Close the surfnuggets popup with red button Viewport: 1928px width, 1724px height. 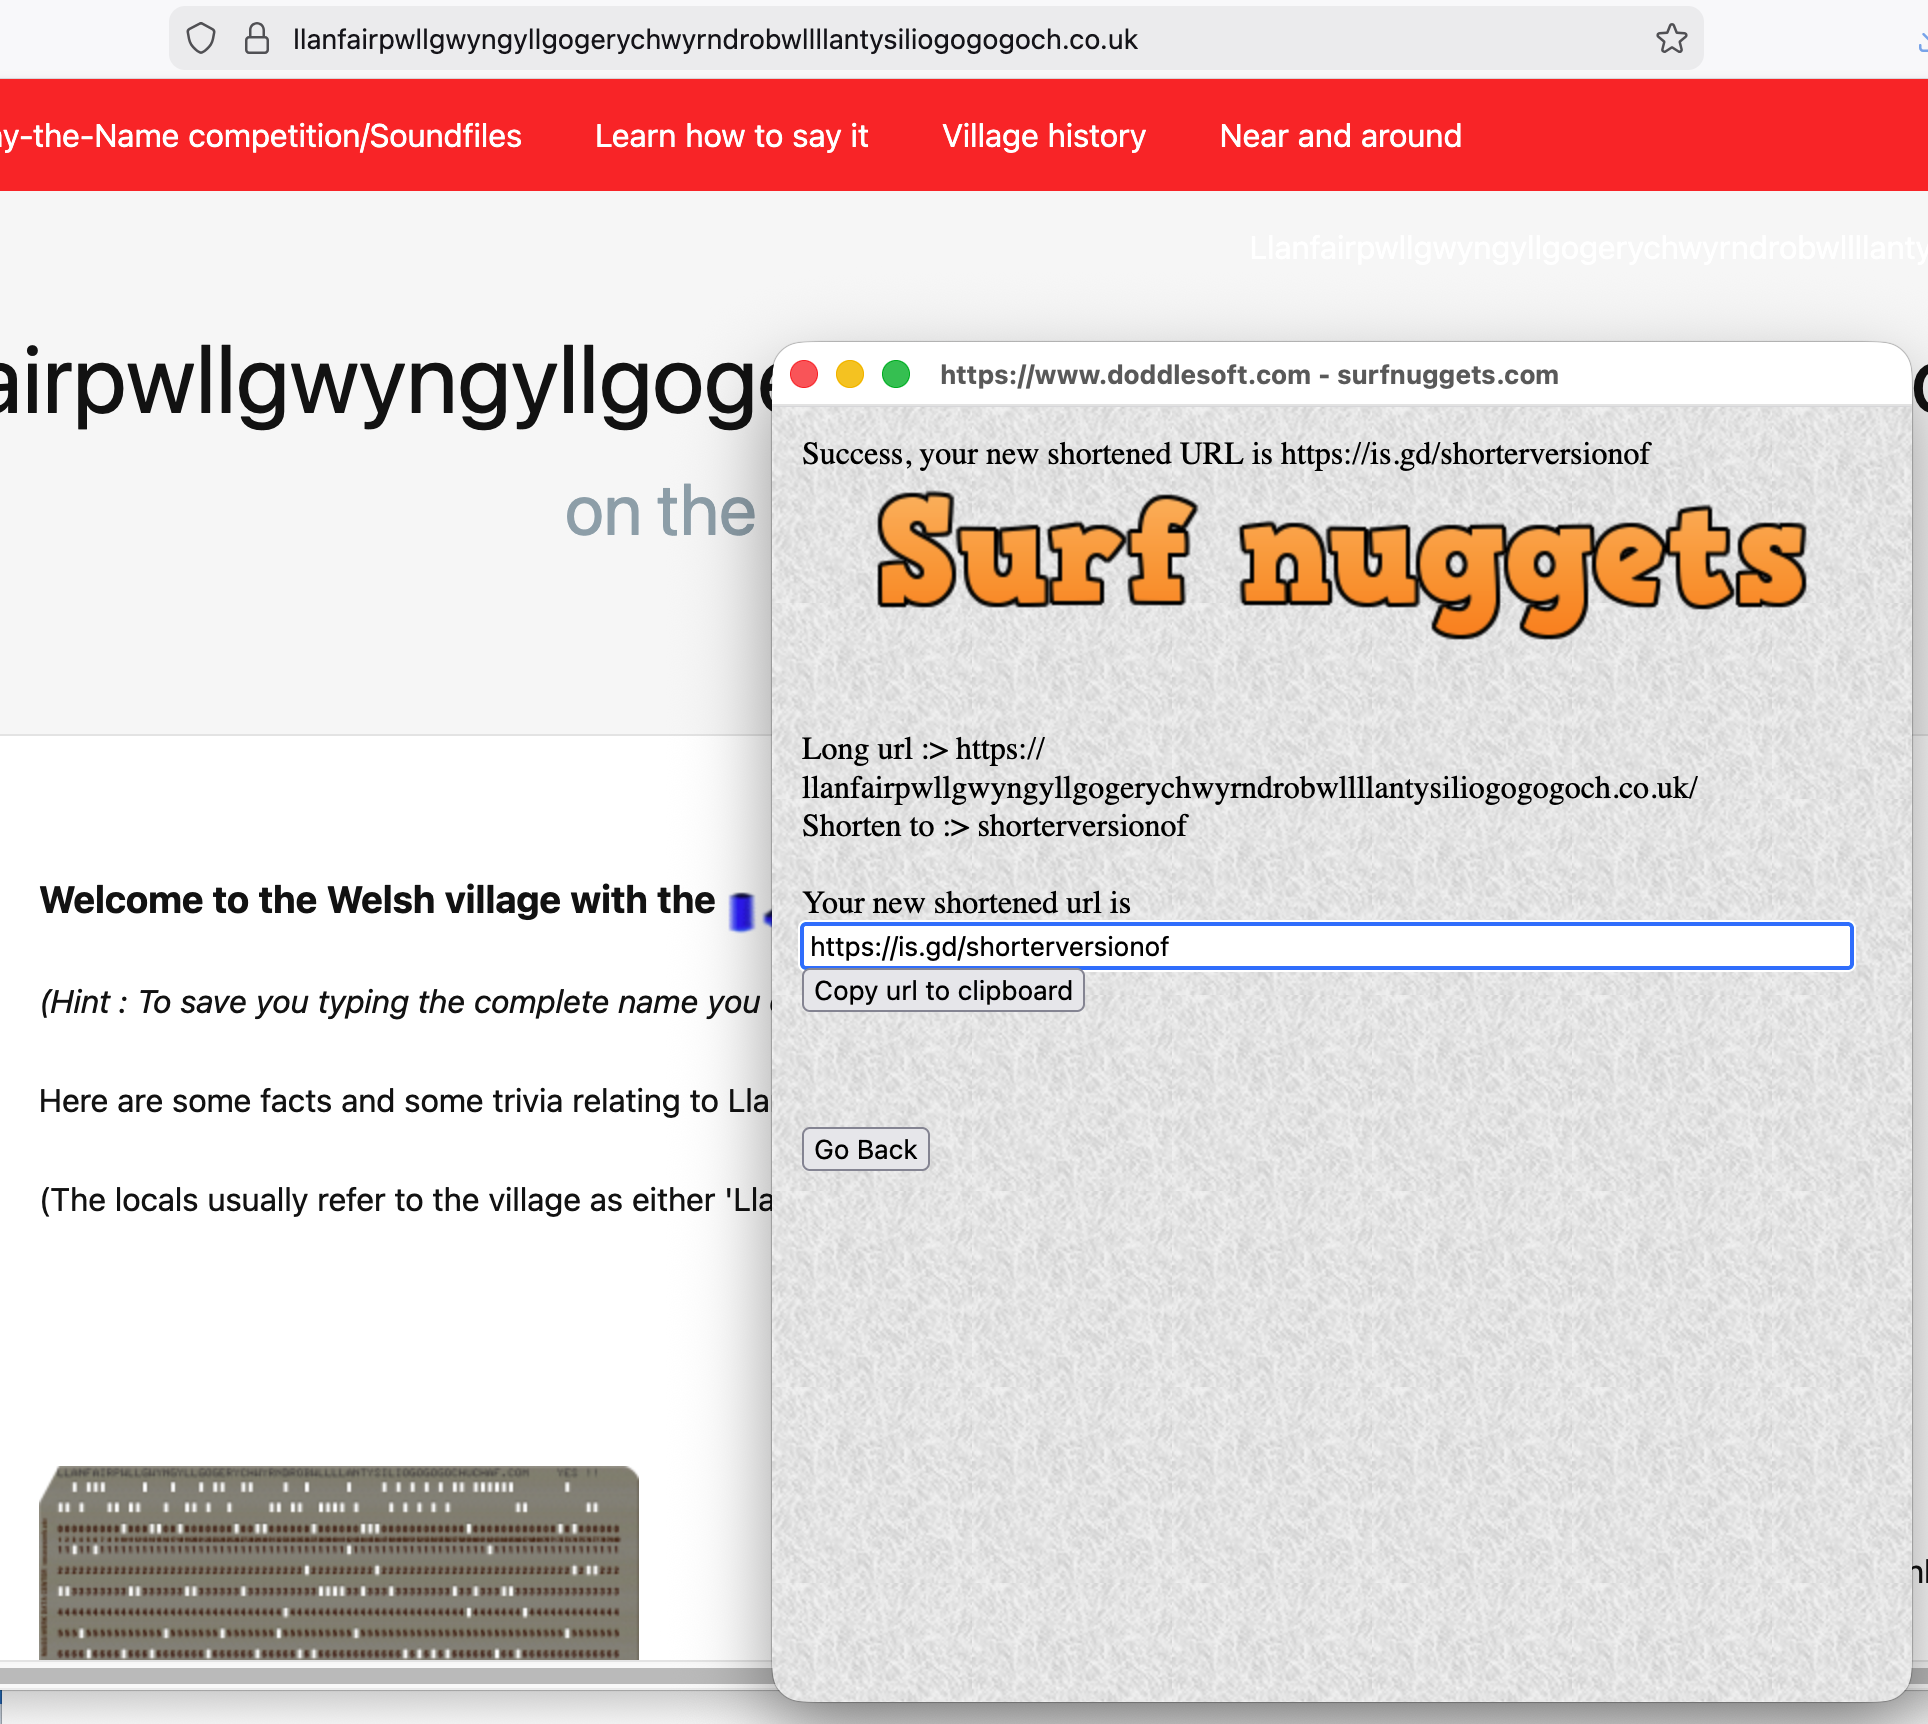[804, 374]
